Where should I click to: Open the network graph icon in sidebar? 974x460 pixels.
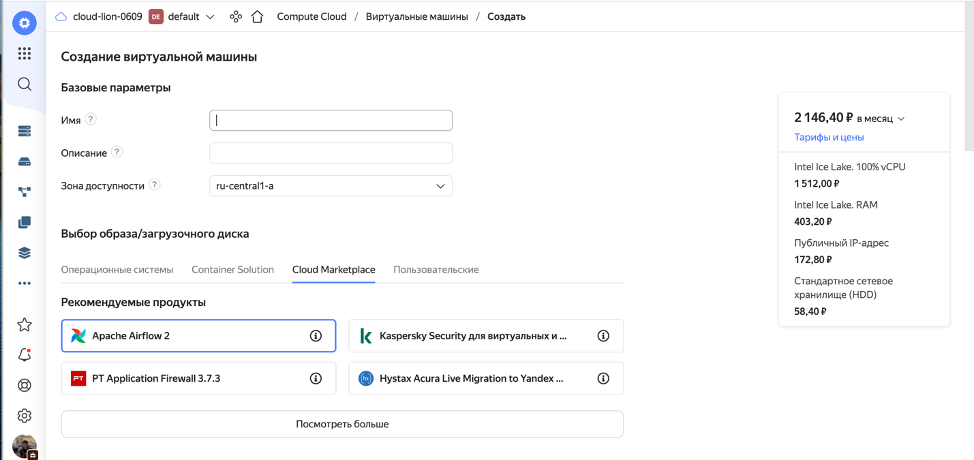click(24, 192)
